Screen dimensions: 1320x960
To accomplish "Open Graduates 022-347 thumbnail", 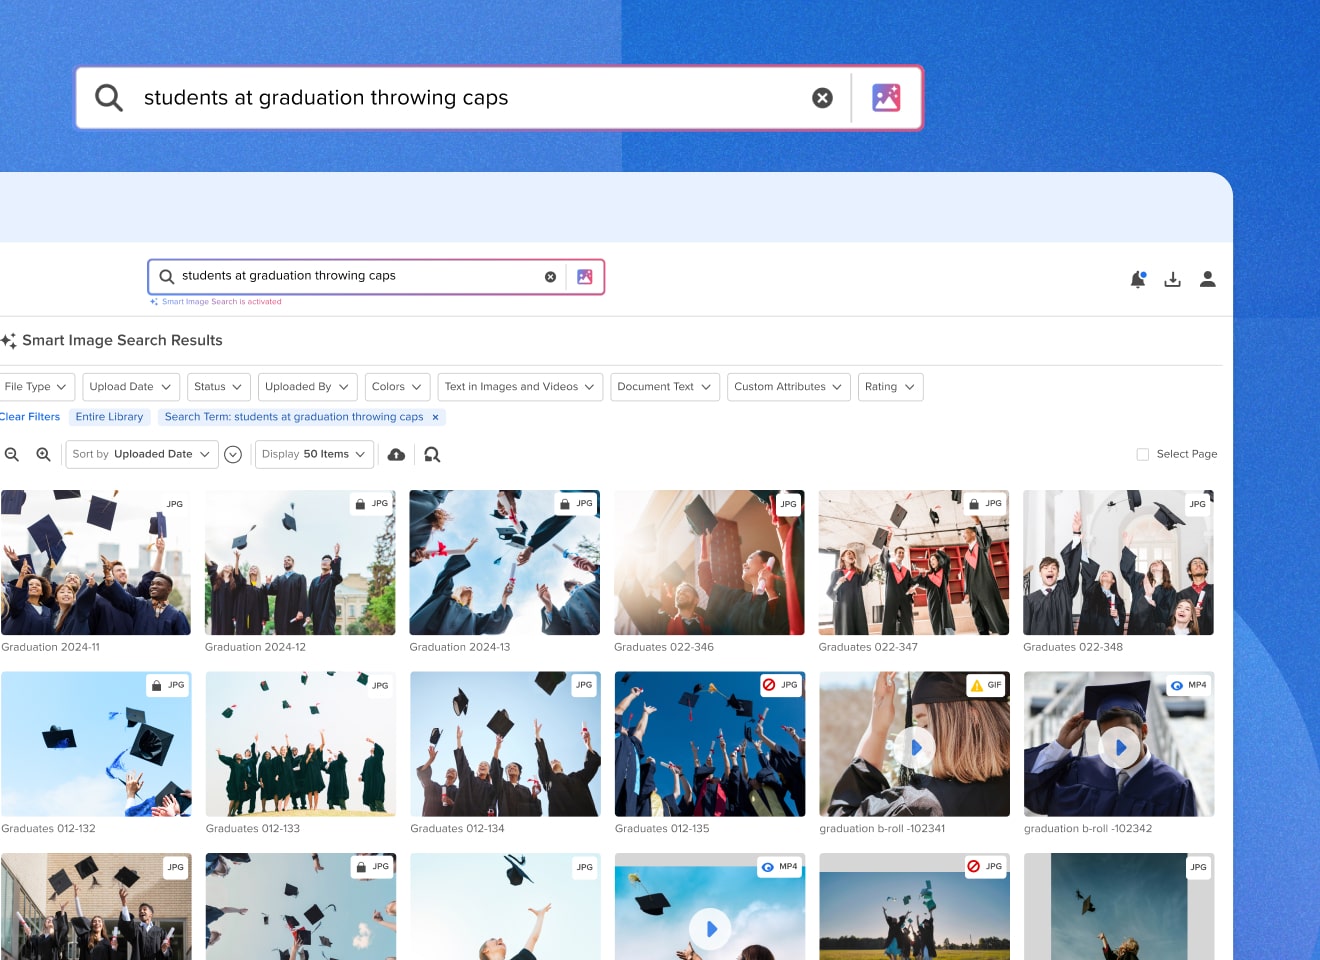I will (913, 562).
